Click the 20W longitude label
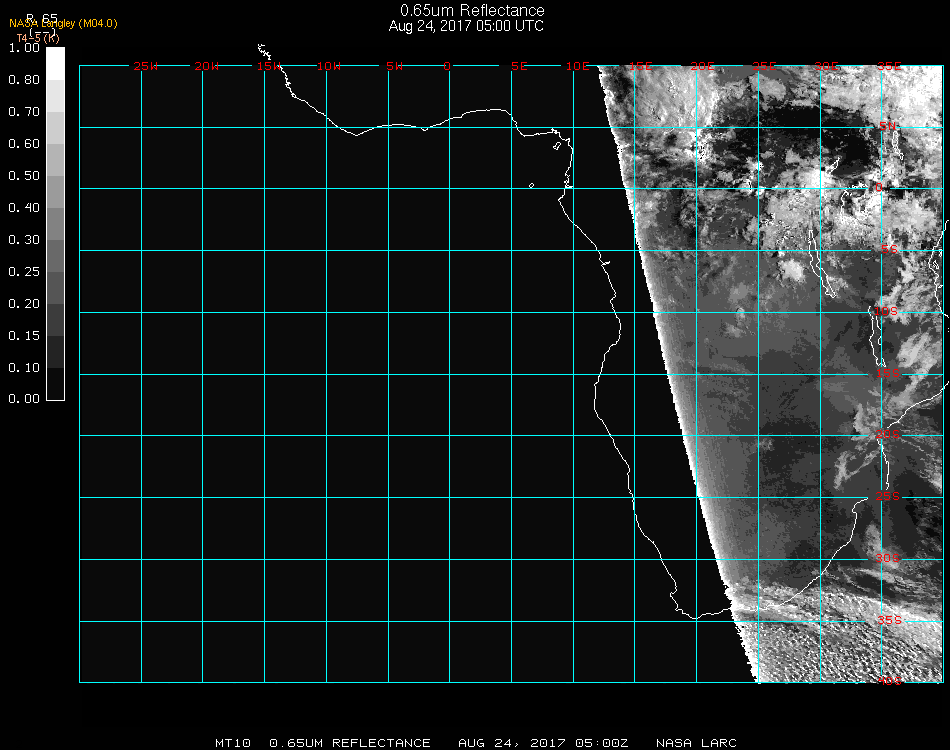 [207, 66]
